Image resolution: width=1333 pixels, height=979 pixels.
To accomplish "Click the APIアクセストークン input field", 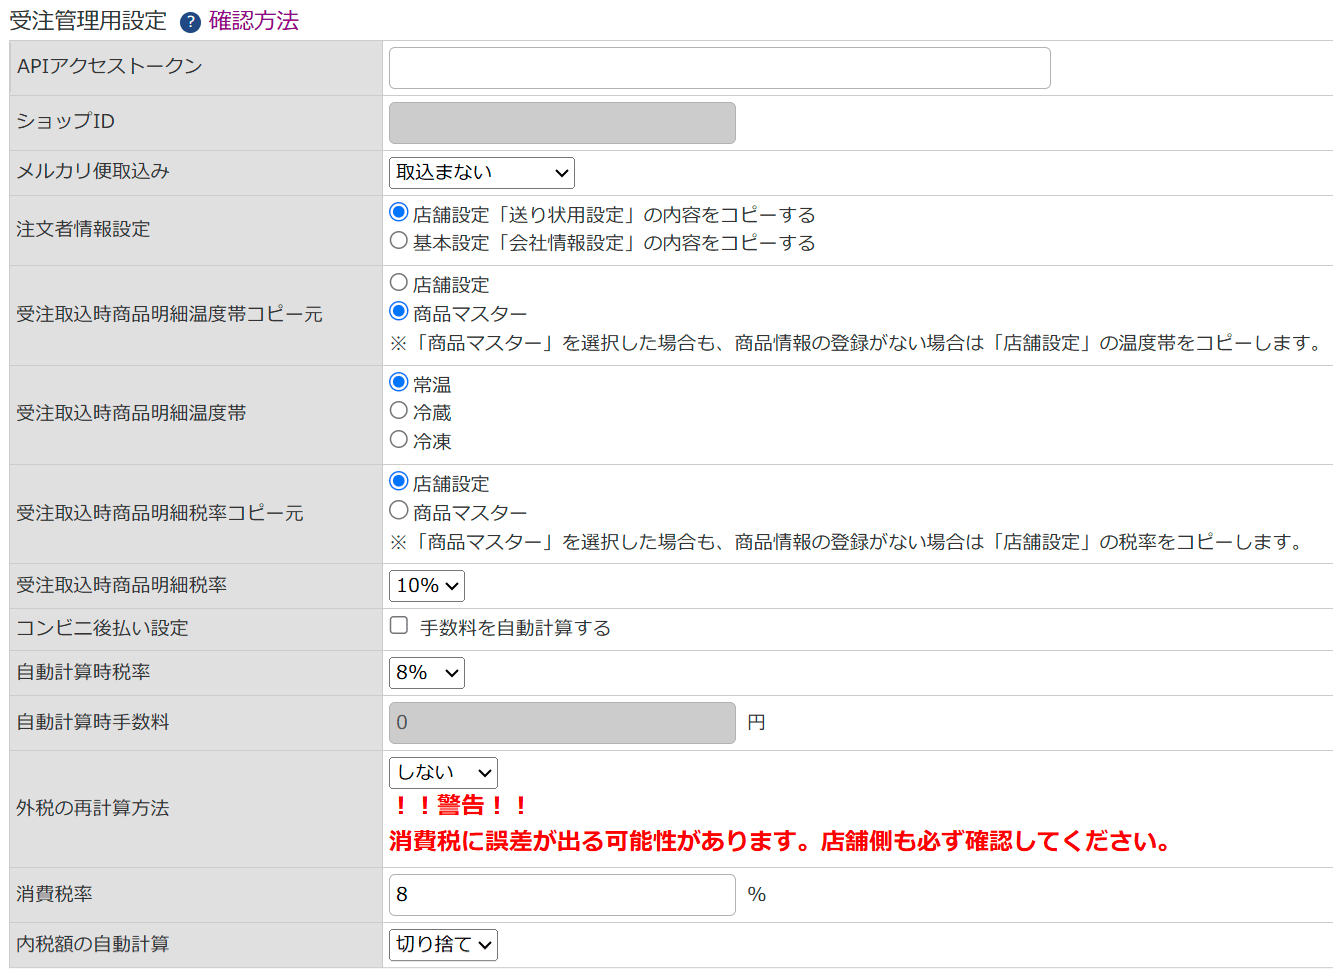I will tap(718, 67).
